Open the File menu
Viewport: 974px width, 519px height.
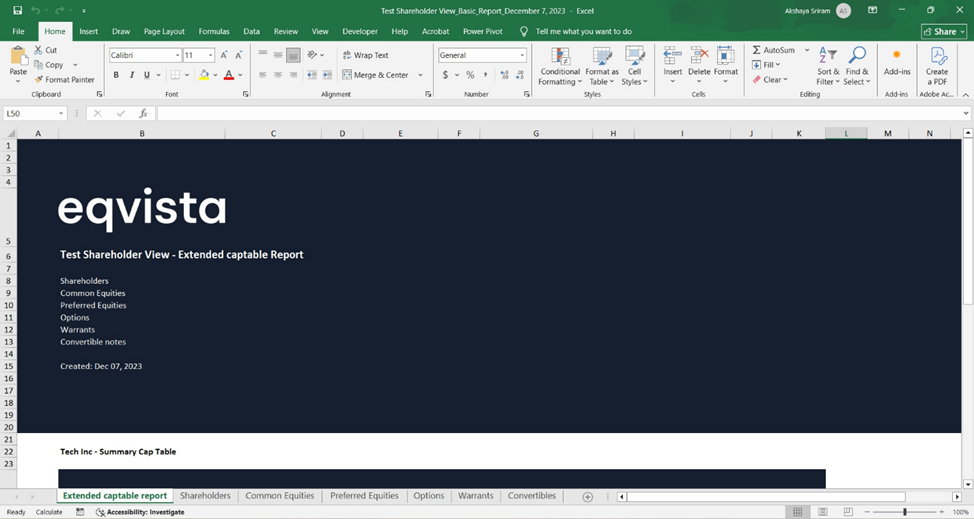click(19, 31)
